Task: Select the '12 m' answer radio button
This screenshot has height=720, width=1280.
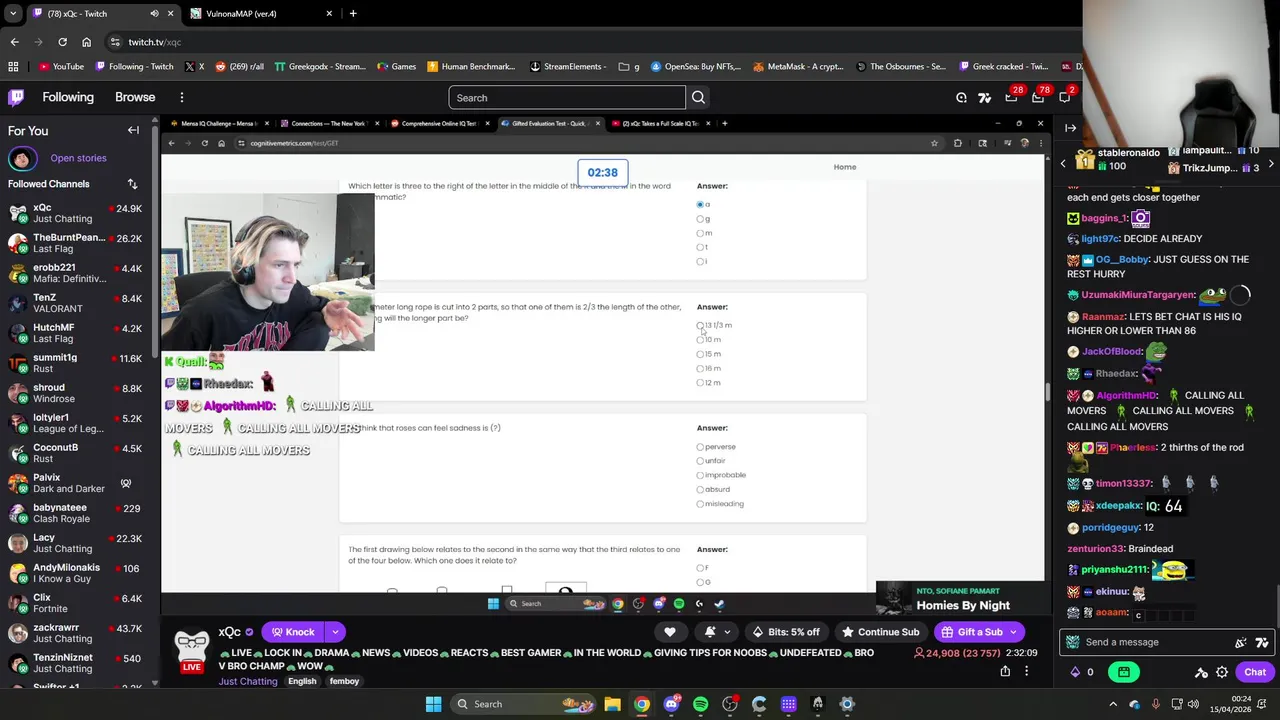Action: 700,383
